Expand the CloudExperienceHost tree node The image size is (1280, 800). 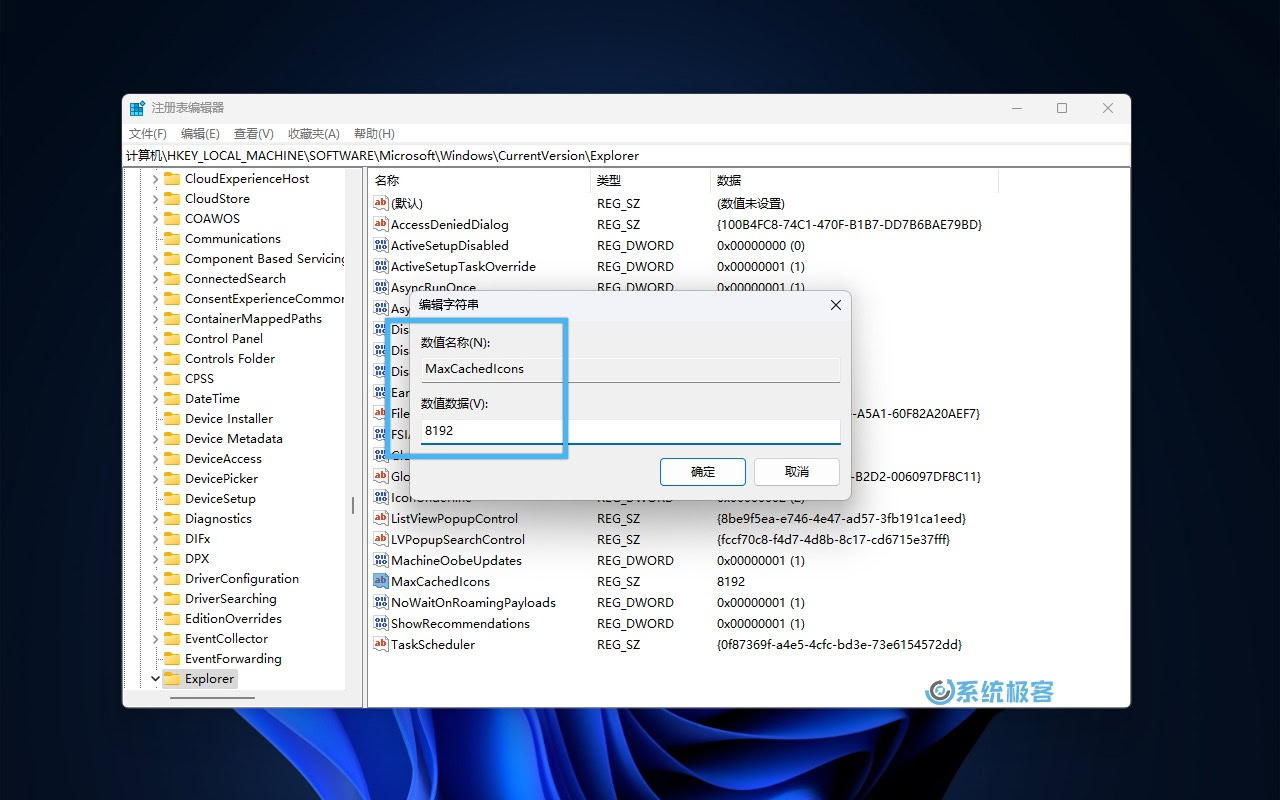tap(155, 179)
